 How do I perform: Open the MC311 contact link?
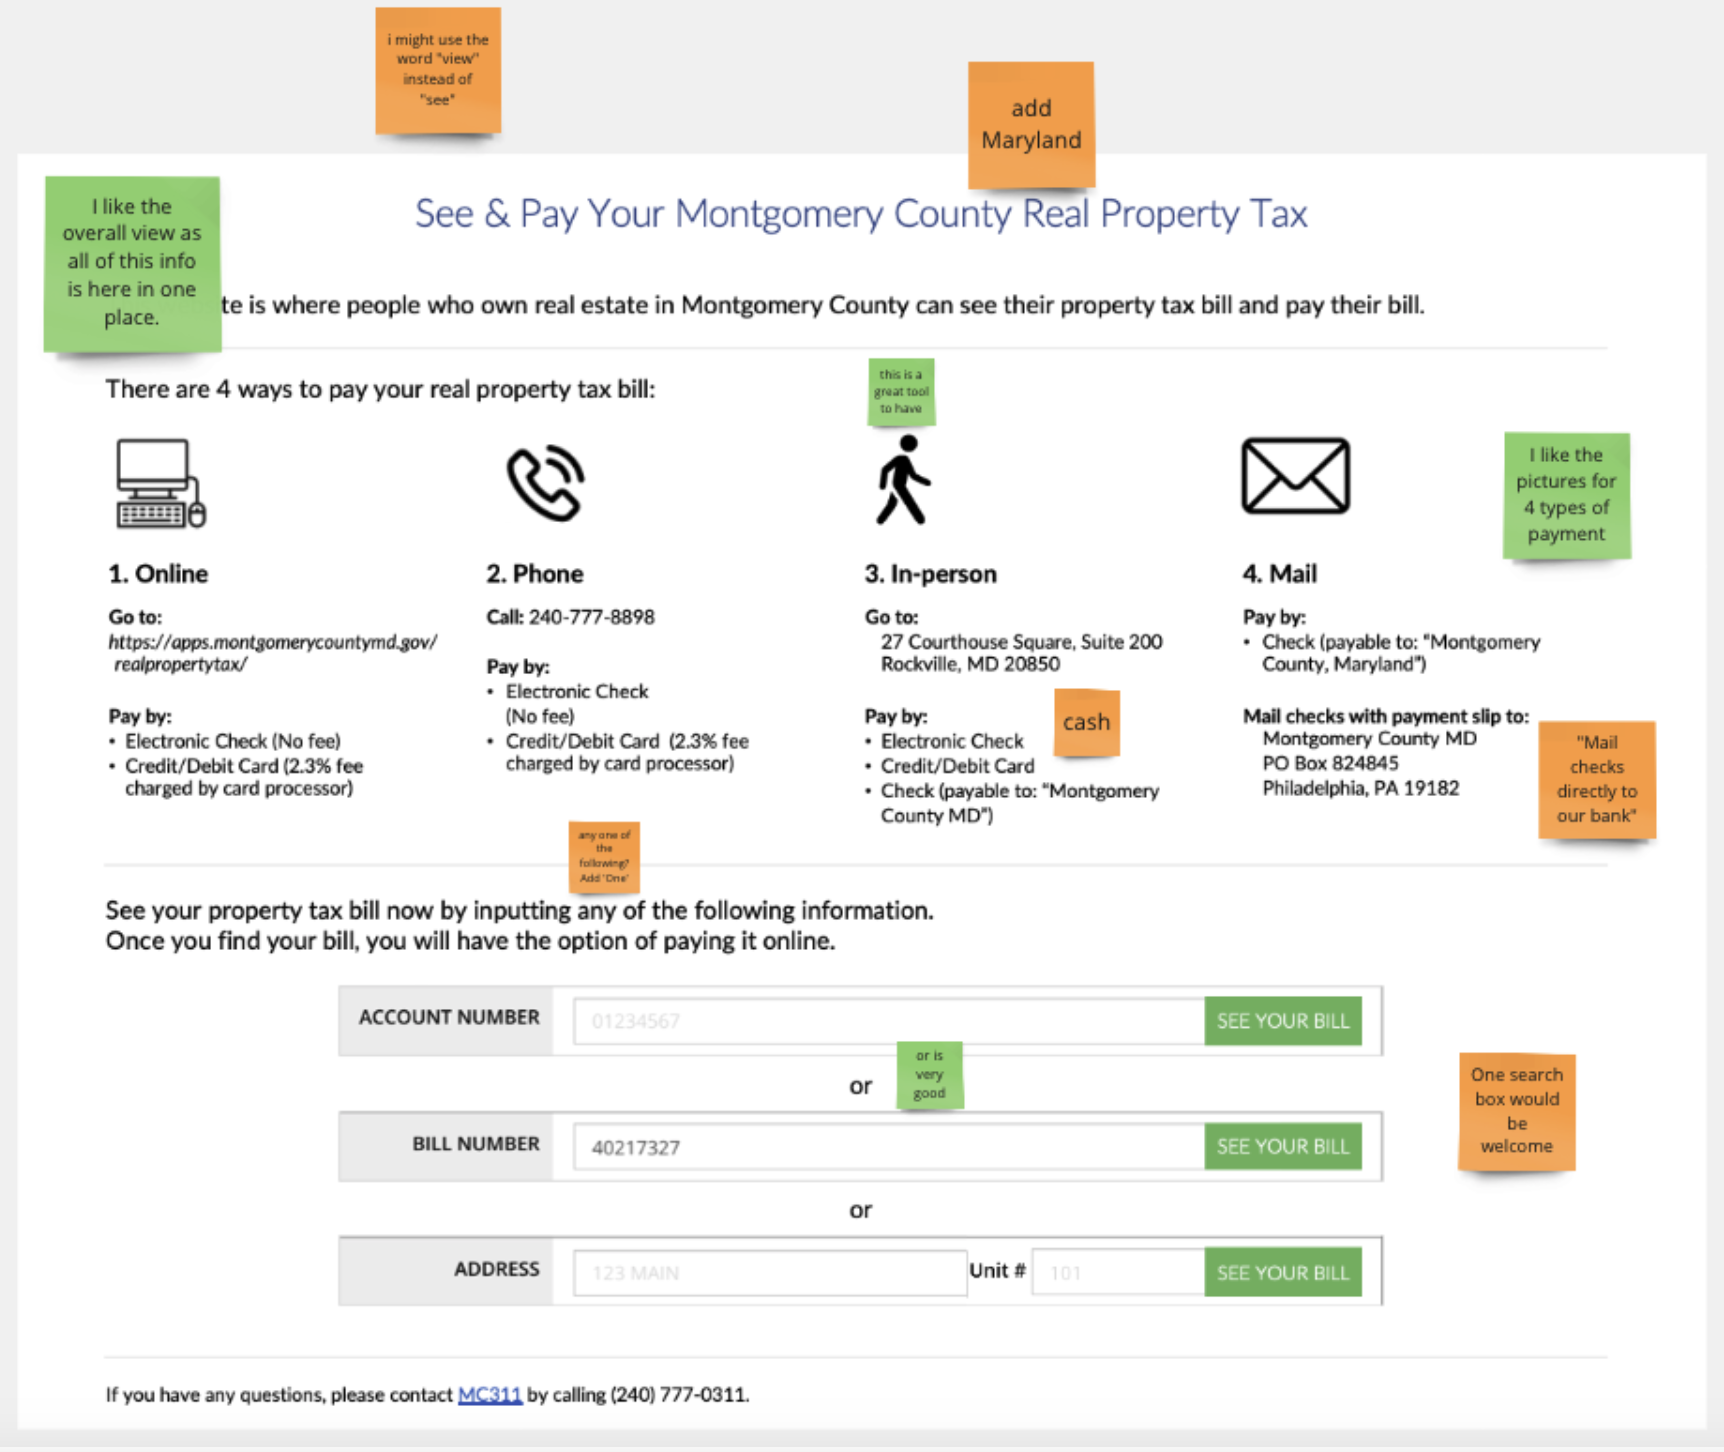click(x=490, y=1394)
